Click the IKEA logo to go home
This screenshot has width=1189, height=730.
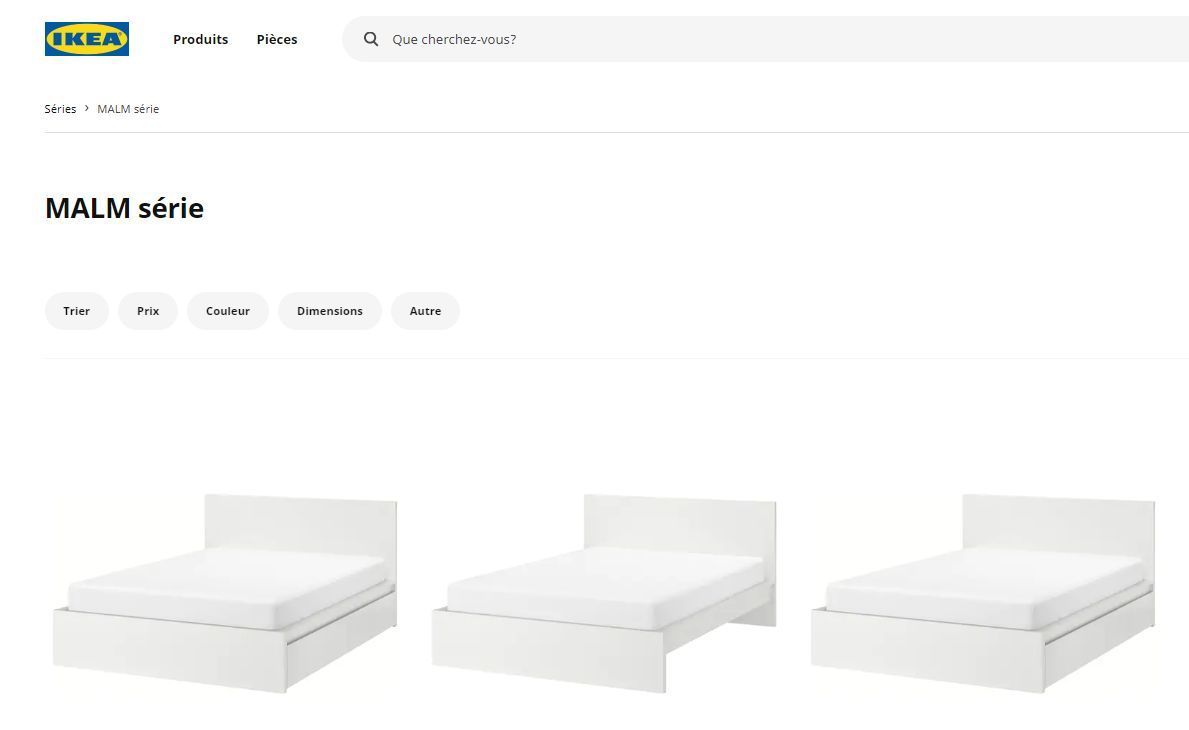tap(87, 39)
